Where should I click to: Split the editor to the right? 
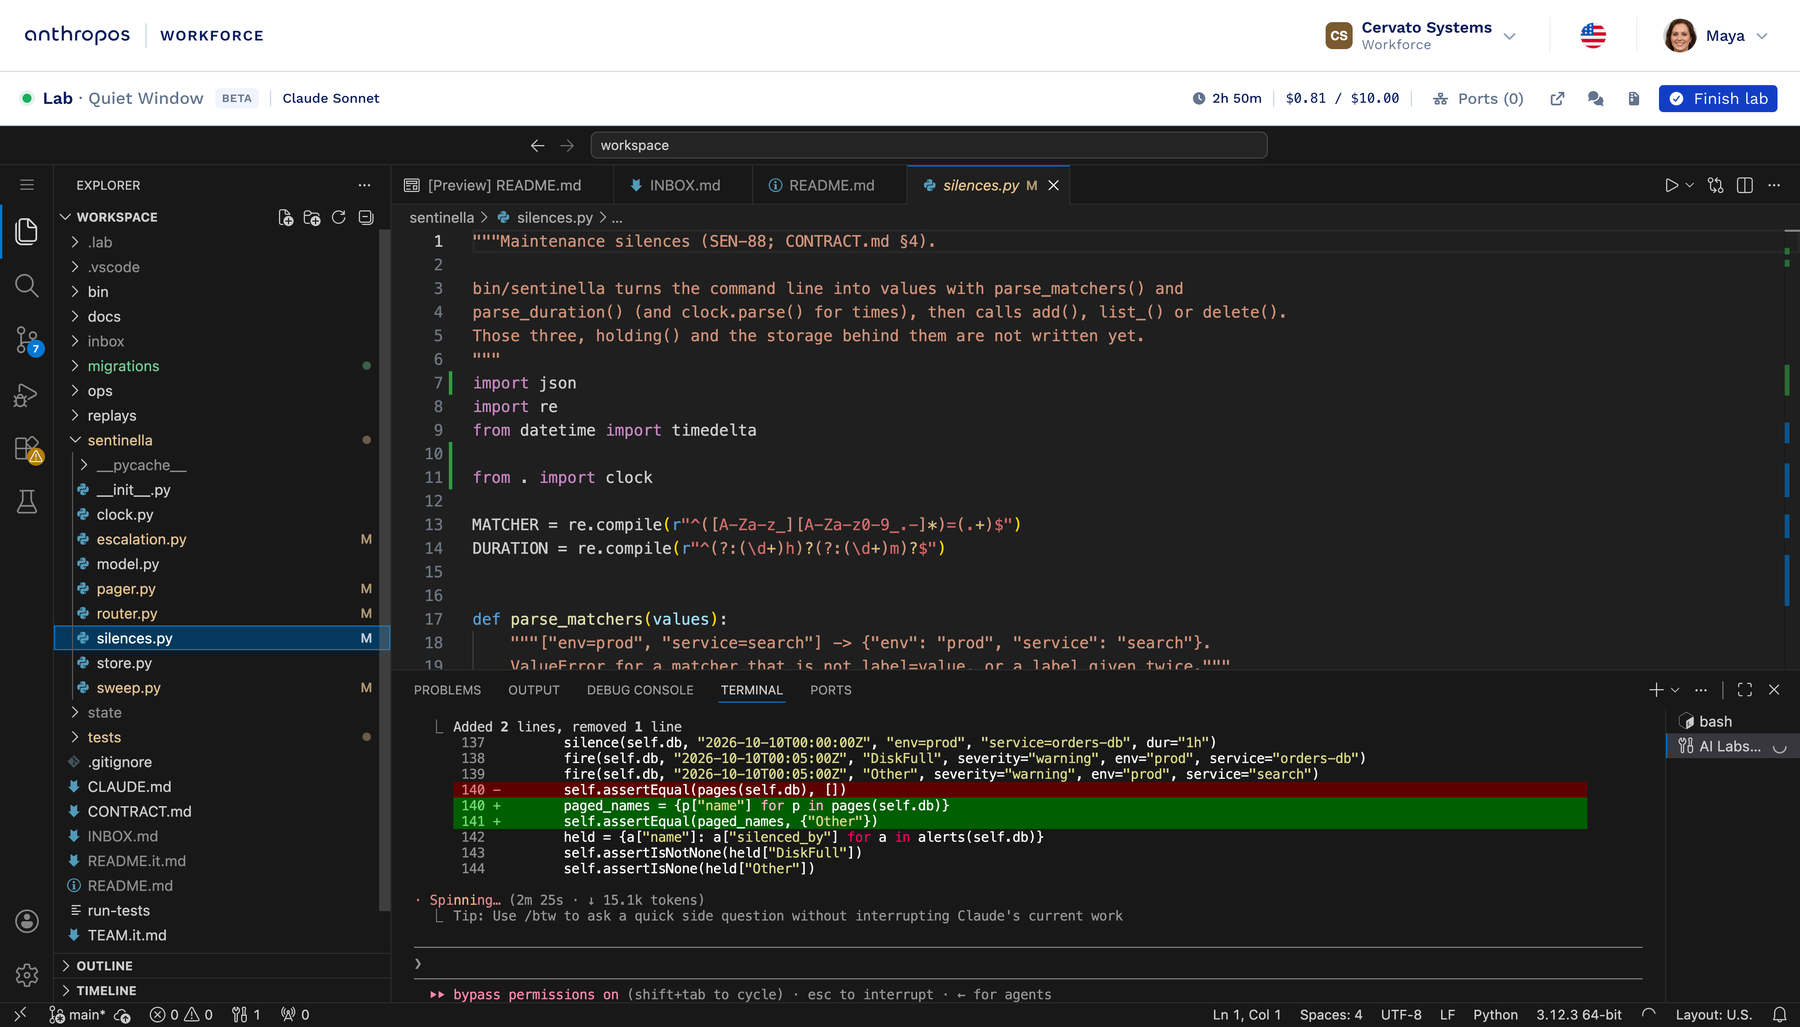[x=1745, y=185]
